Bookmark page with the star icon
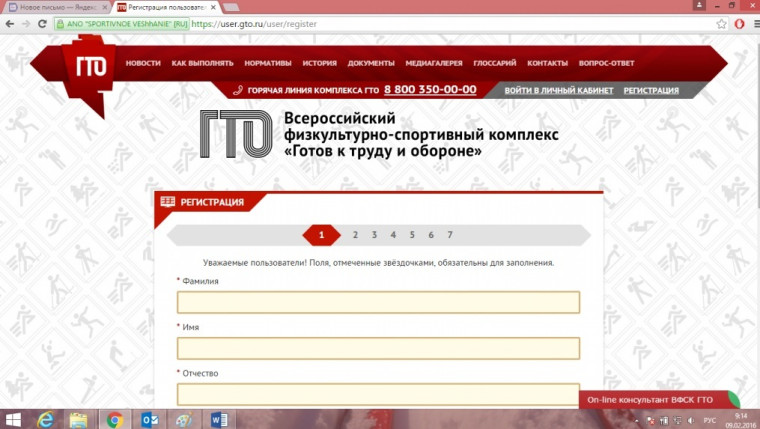Viewport: 760px width, 429px height. point(722,24)
